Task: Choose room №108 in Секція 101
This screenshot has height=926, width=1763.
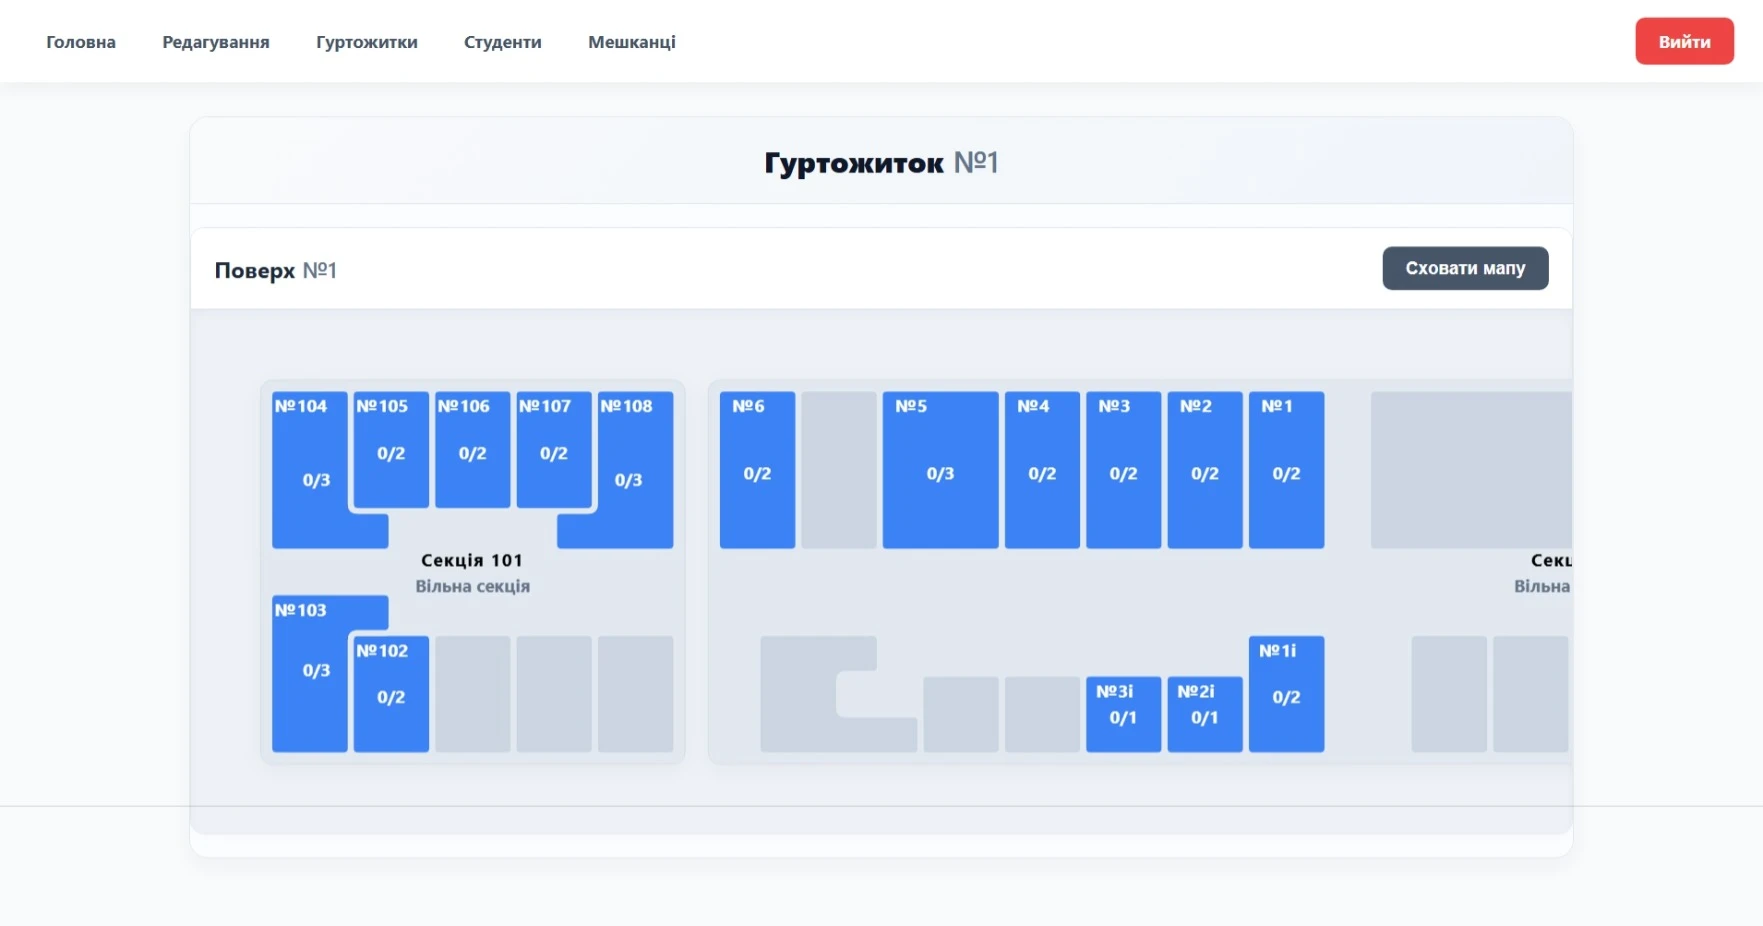Action: tap(634, 470)
